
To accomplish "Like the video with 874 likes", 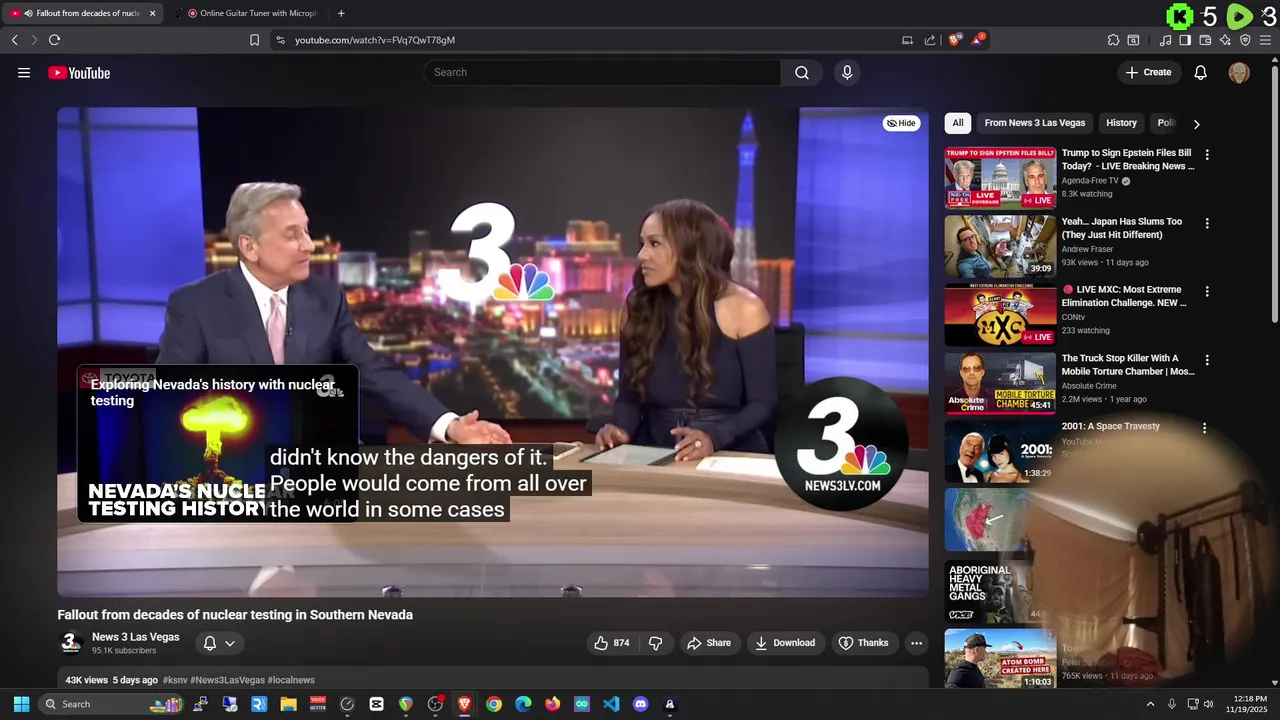I will pyautogui.click(x=612, y=643).
